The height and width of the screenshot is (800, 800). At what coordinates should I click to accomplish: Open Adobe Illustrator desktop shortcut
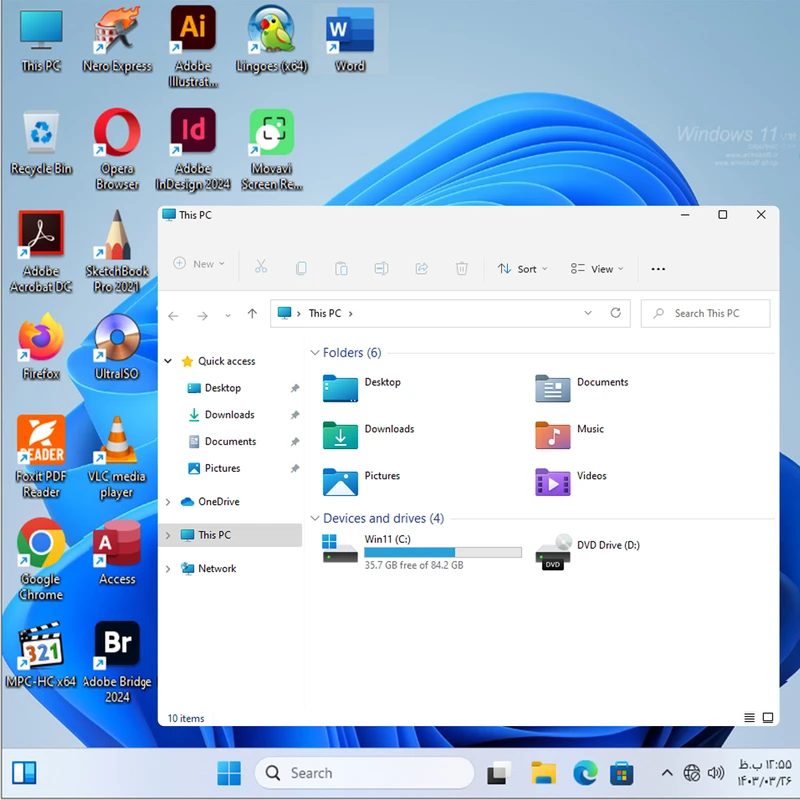coord(193,43)
